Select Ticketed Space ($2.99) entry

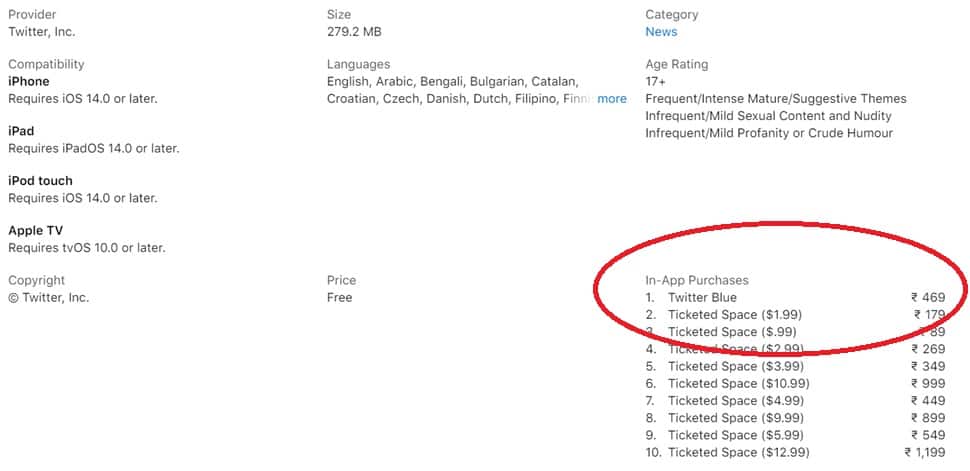point(795,349)
